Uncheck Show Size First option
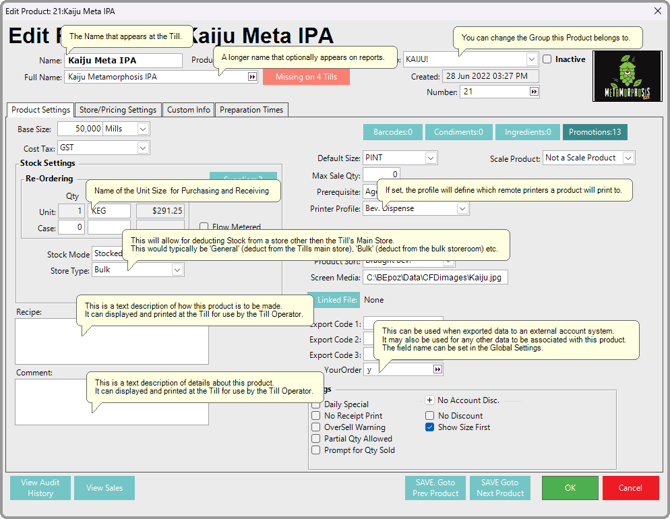Screen dimensions: 670x519 coord(430,427)
